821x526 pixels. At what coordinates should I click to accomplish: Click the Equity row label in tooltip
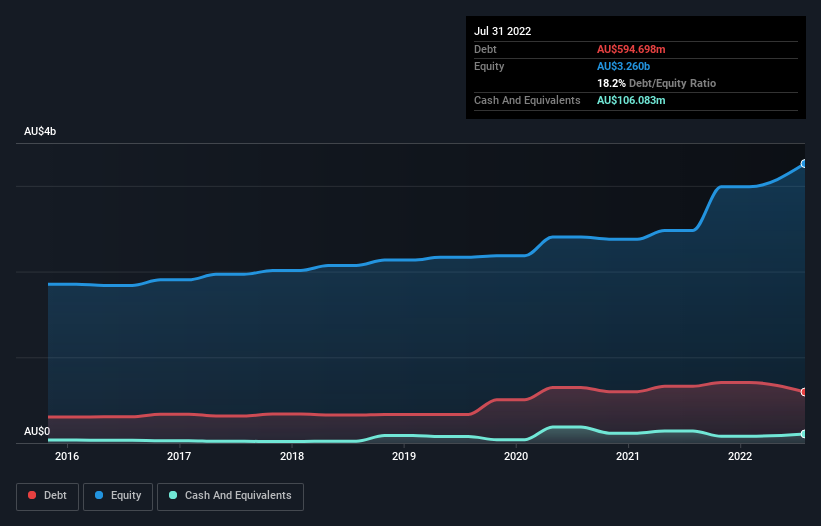click(x=489, y=66)
